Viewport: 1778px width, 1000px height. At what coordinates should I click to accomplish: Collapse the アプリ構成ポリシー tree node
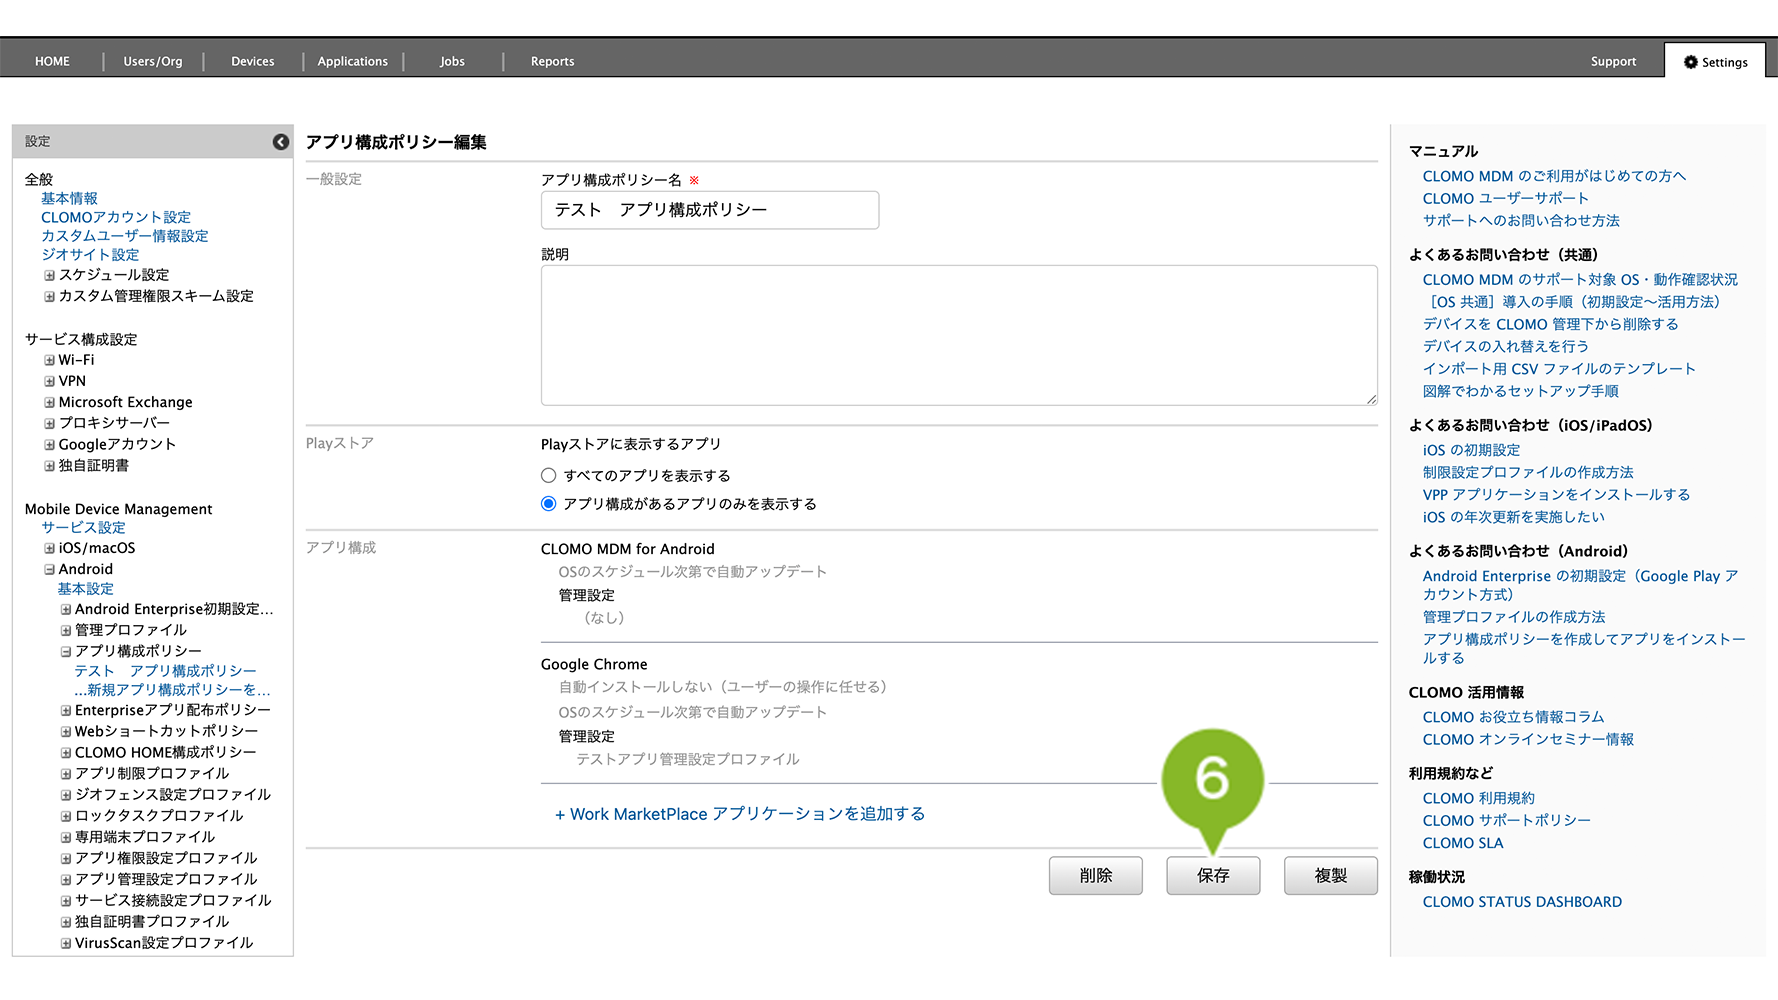coord(66,651)
